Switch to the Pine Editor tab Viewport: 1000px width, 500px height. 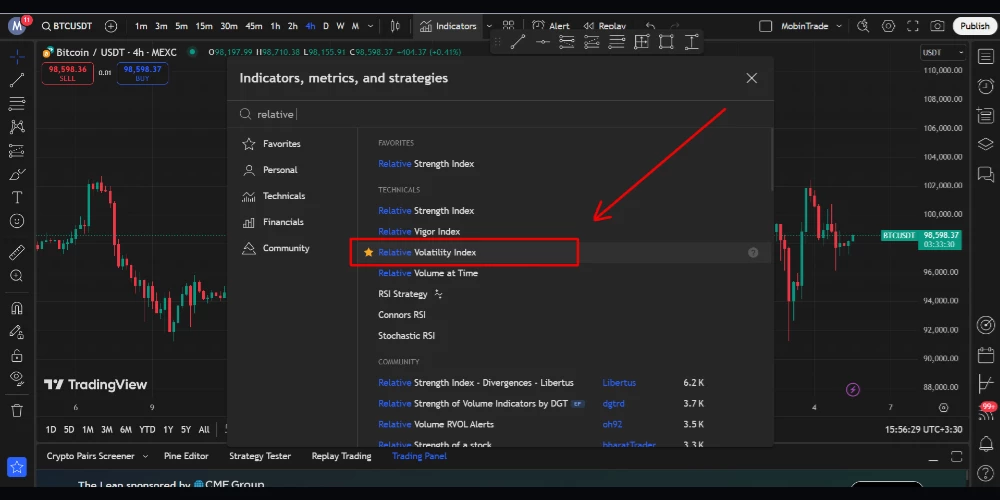(187, 456)
